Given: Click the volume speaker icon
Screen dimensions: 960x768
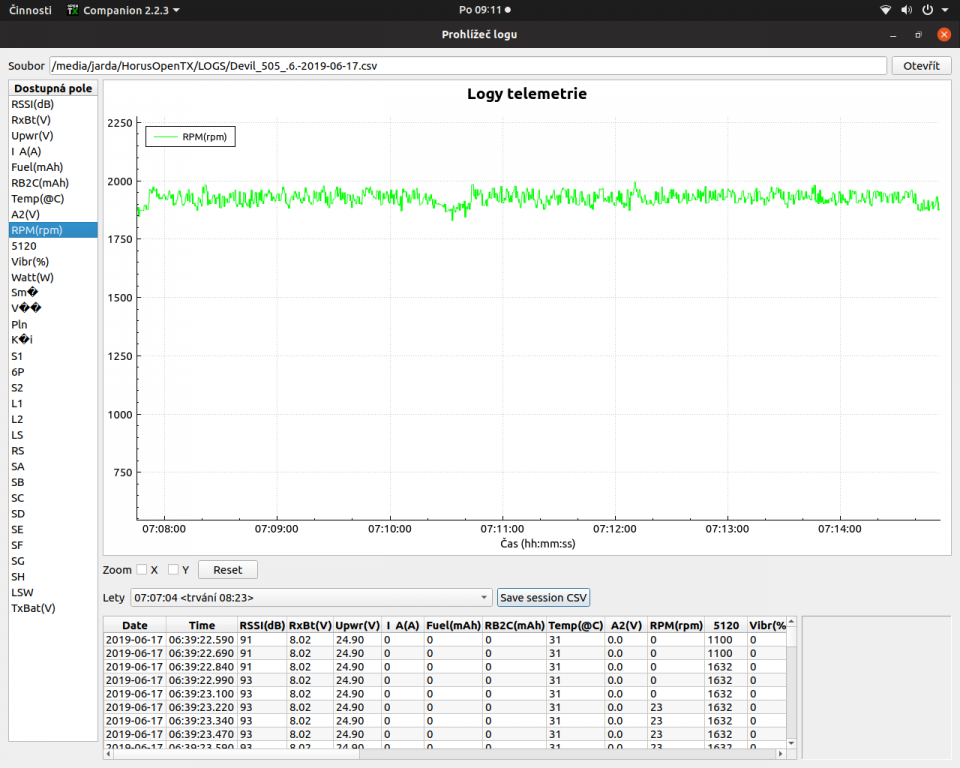Looking at the screenshot, I should (x=906, y=10).
